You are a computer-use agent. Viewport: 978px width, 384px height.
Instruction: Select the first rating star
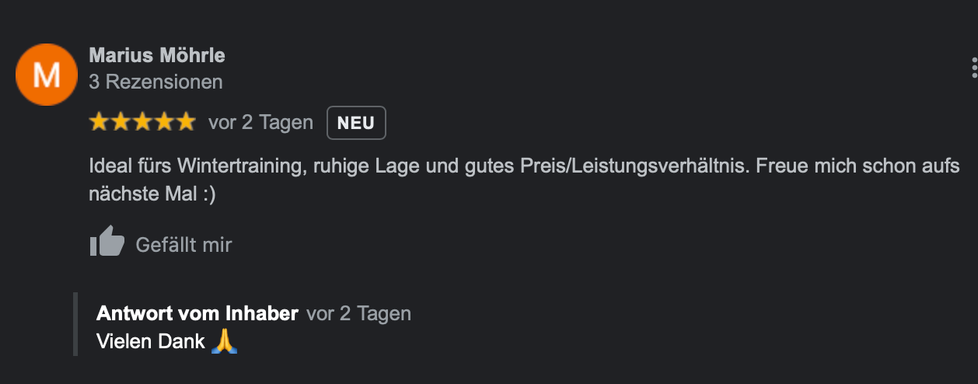click(99, 122)
